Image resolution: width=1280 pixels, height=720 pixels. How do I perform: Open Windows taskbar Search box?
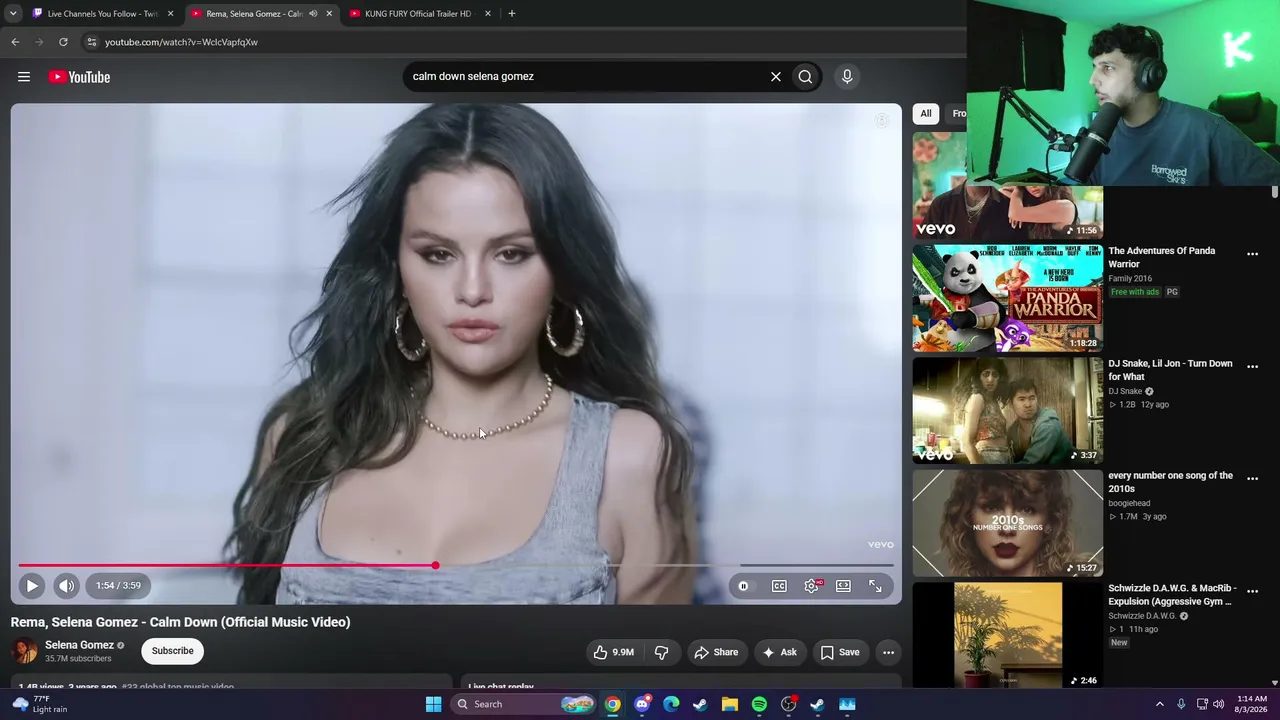(x=524, y=704)
